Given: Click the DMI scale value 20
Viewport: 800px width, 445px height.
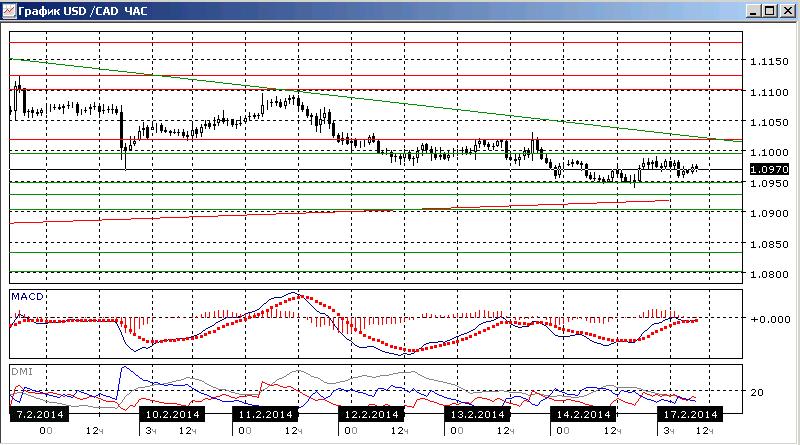Looking at the screenshot, I should [x=757, y=392].
